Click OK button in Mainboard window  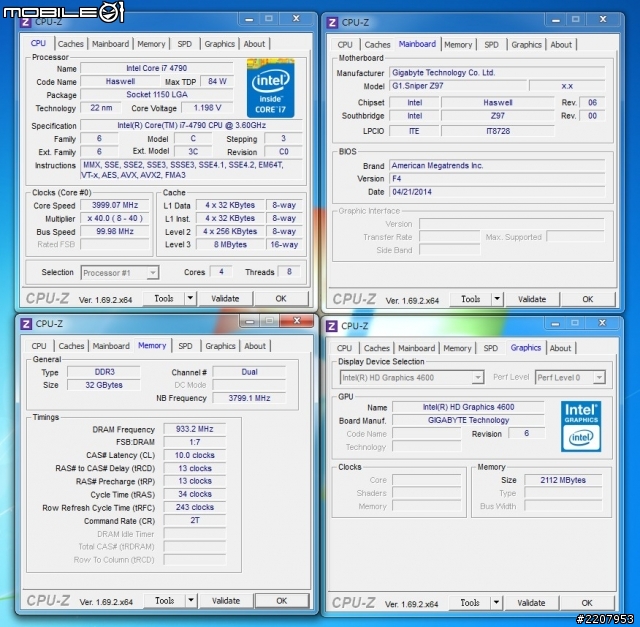click(588, 299)
